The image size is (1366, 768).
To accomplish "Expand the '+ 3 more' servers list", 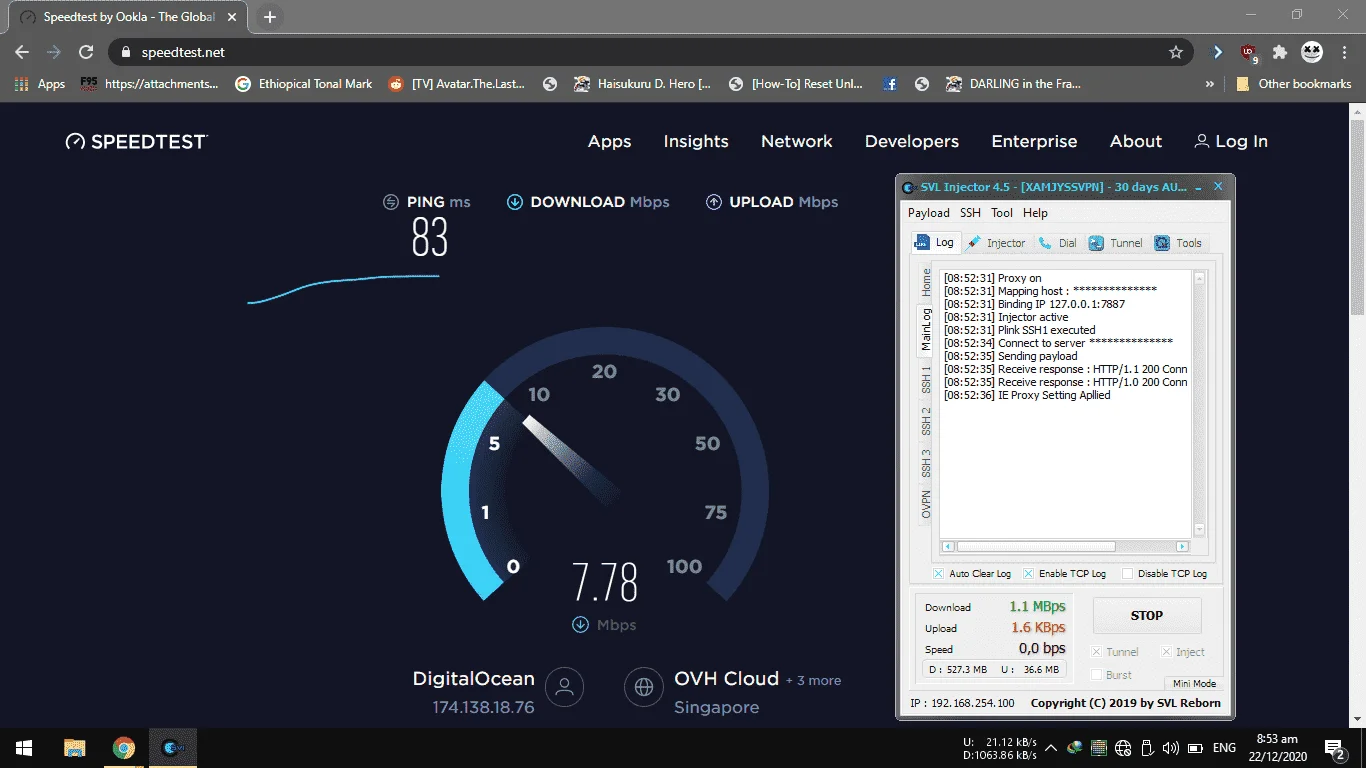I will coord(813,680).
